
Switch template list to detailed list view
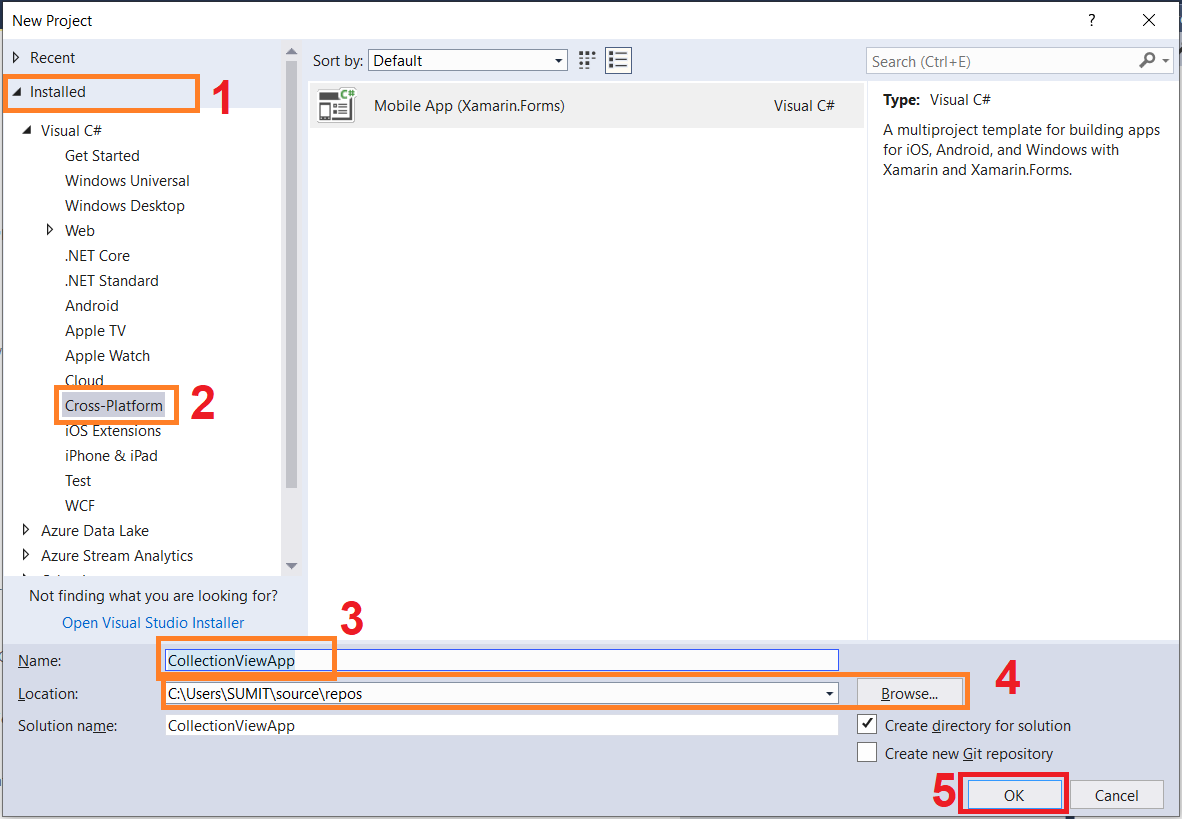618,60
